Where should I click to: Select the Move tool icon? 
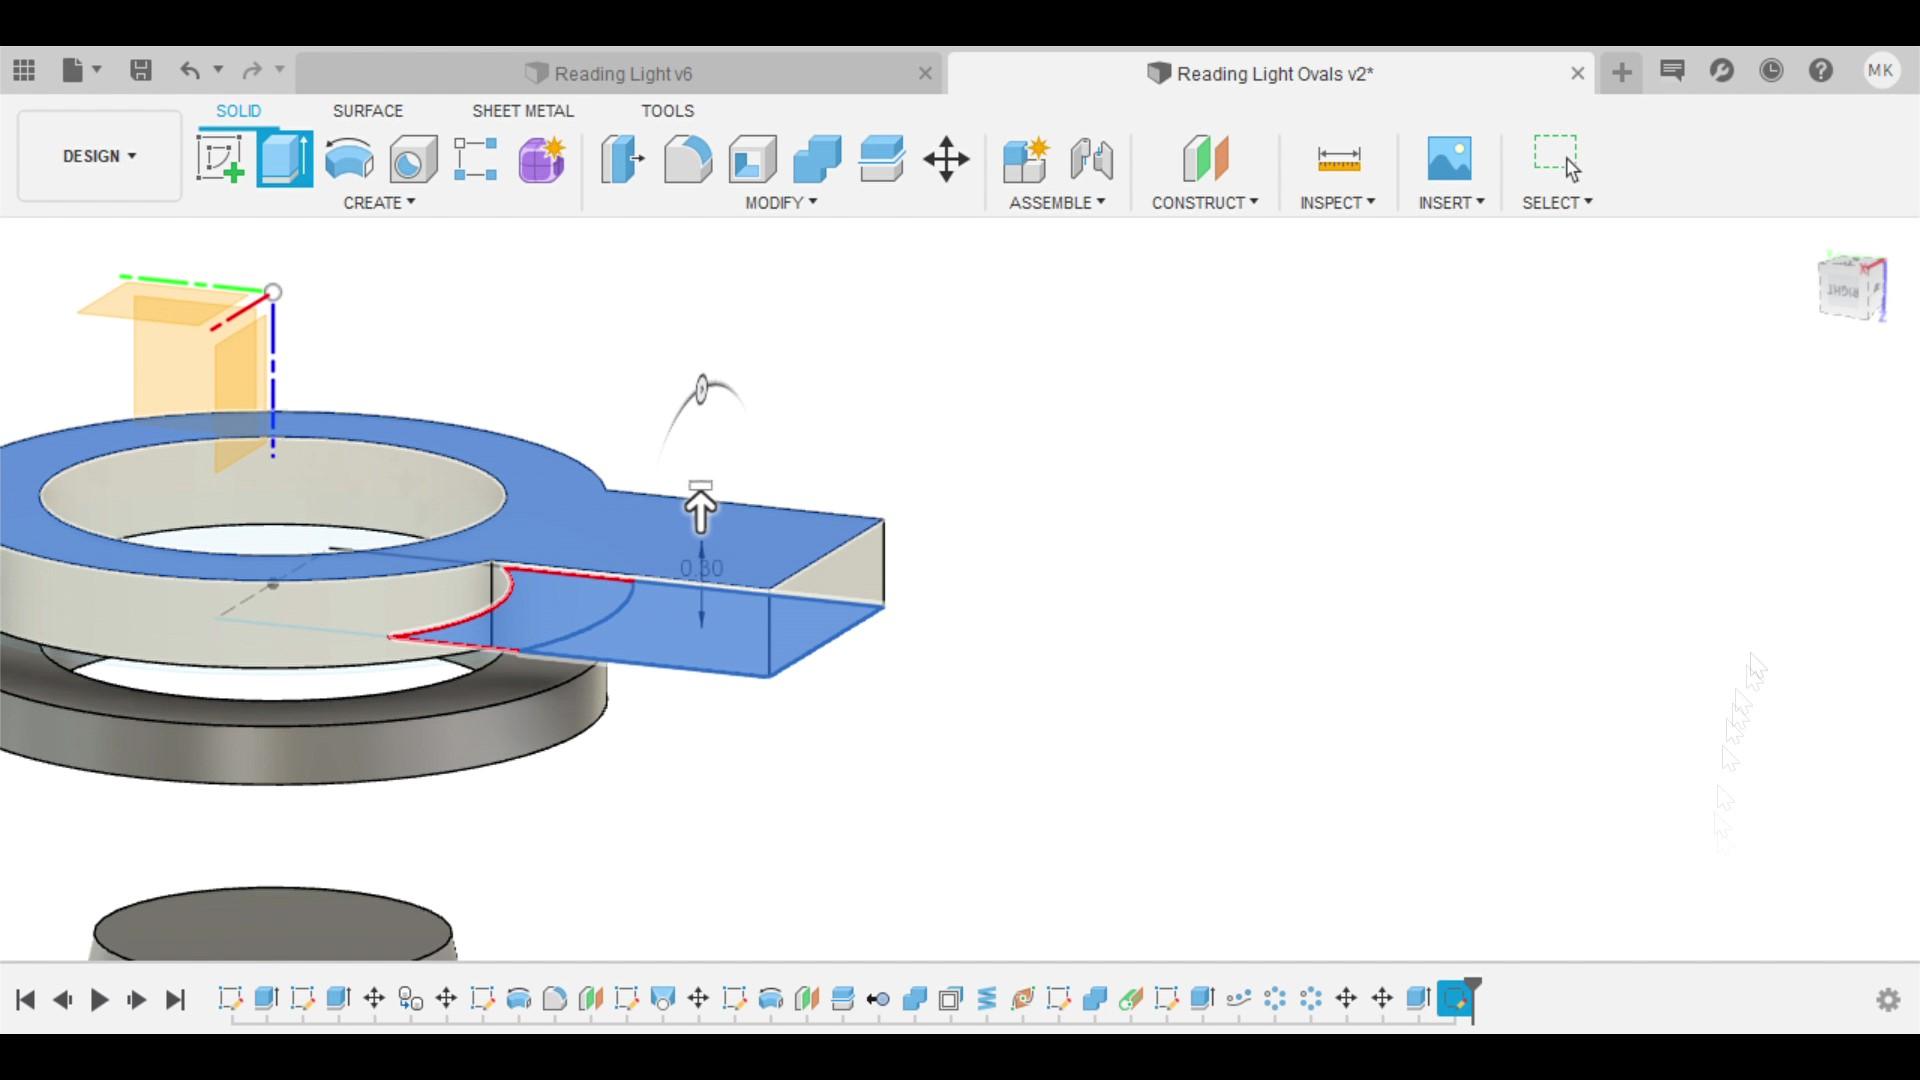point(947,158)
